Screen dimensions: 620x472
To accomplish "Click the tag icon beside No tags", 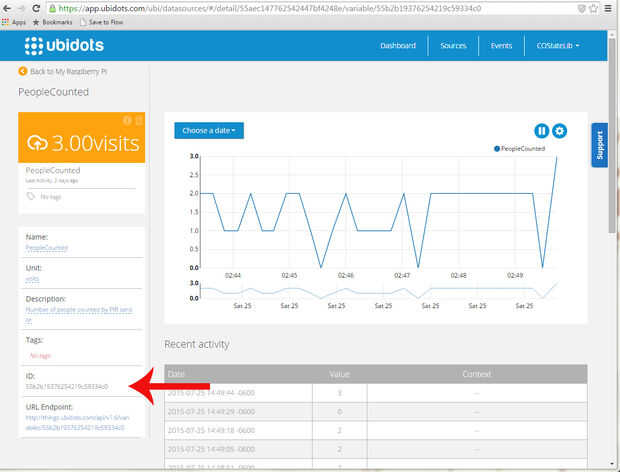I will point(30,196).
